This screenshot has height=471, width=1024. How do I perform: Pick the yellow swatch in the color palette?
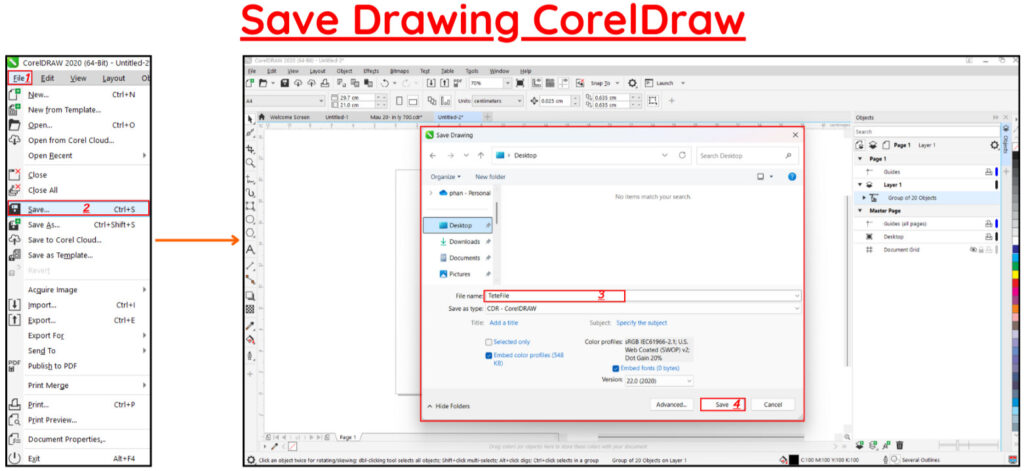pos(1016,274)
